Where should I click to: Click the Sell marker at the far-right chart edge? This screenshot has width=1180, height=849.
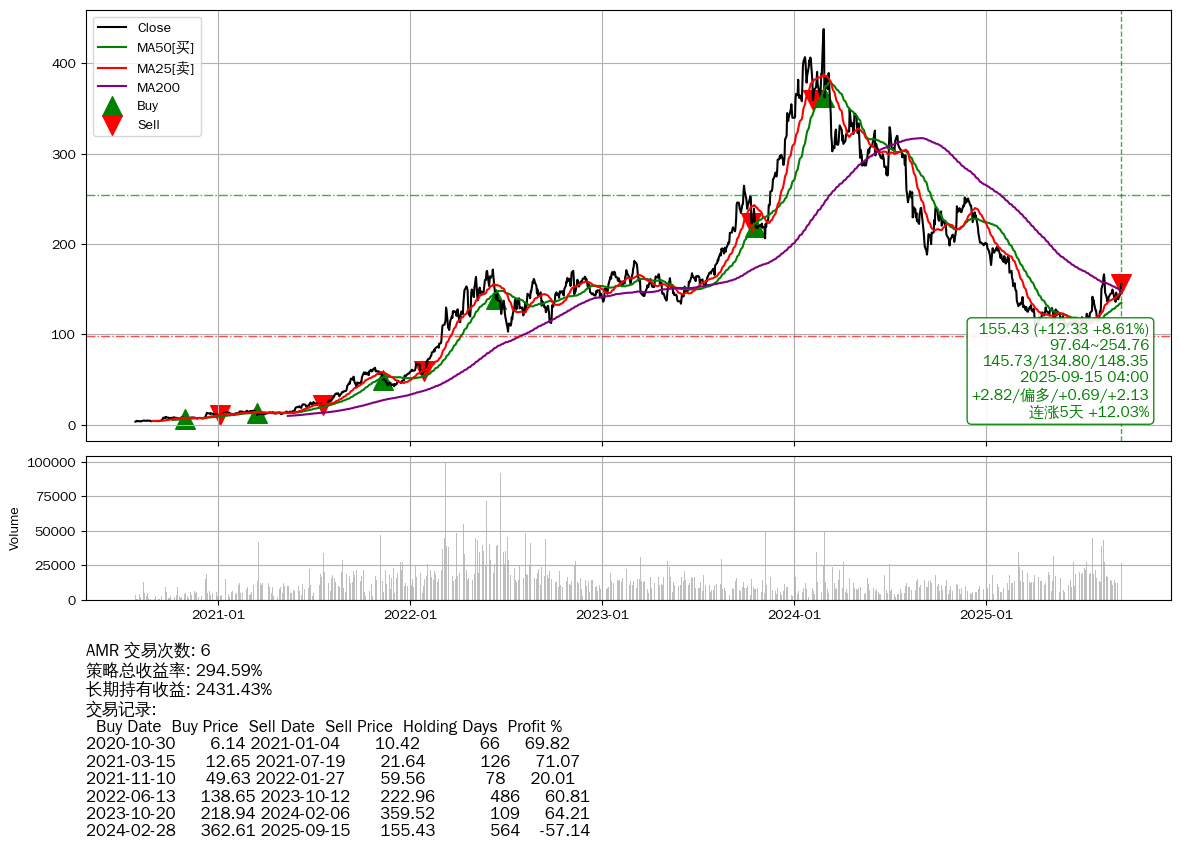1121,284
